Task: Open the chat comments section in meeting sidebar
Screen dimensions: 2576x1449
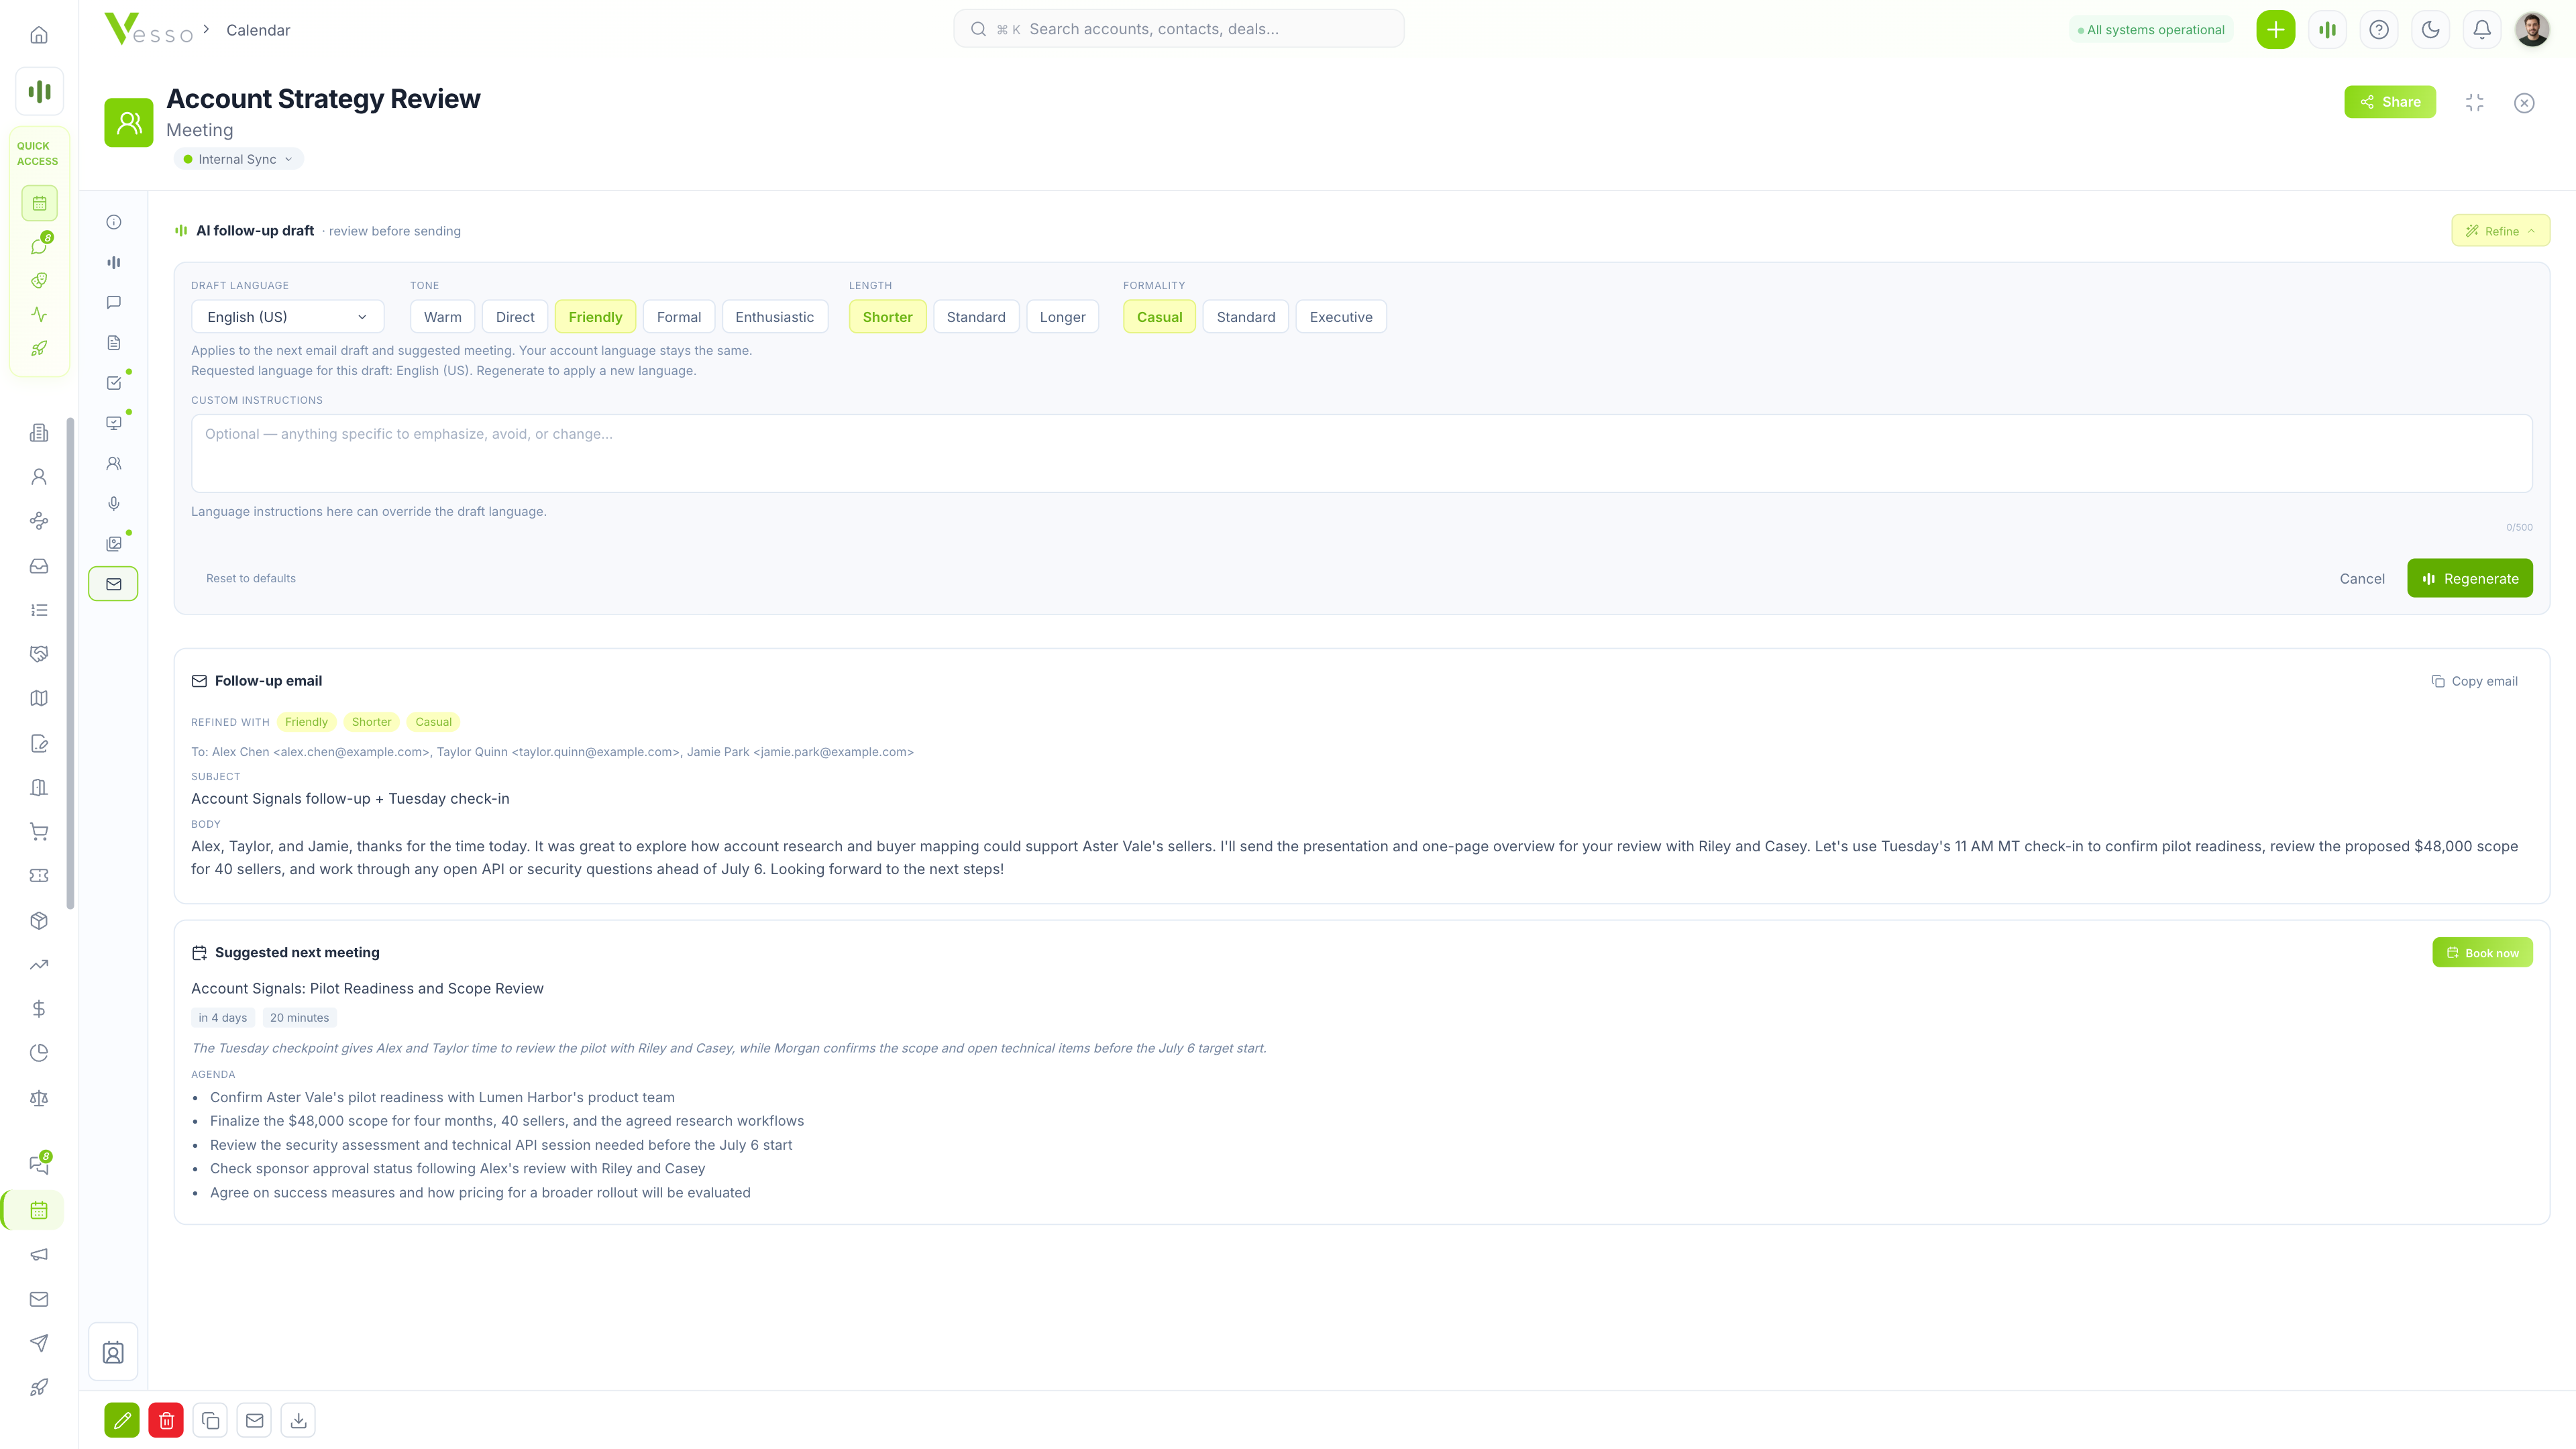Action: tap(114, 302)
